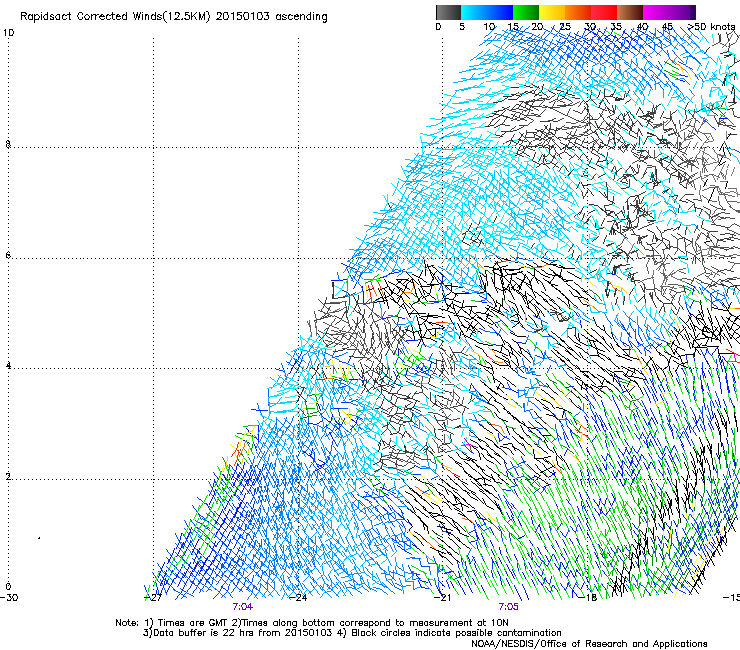Click the purple '7:04' swath time label
Screen dimensions: 740x650
[x=243, y=607]
